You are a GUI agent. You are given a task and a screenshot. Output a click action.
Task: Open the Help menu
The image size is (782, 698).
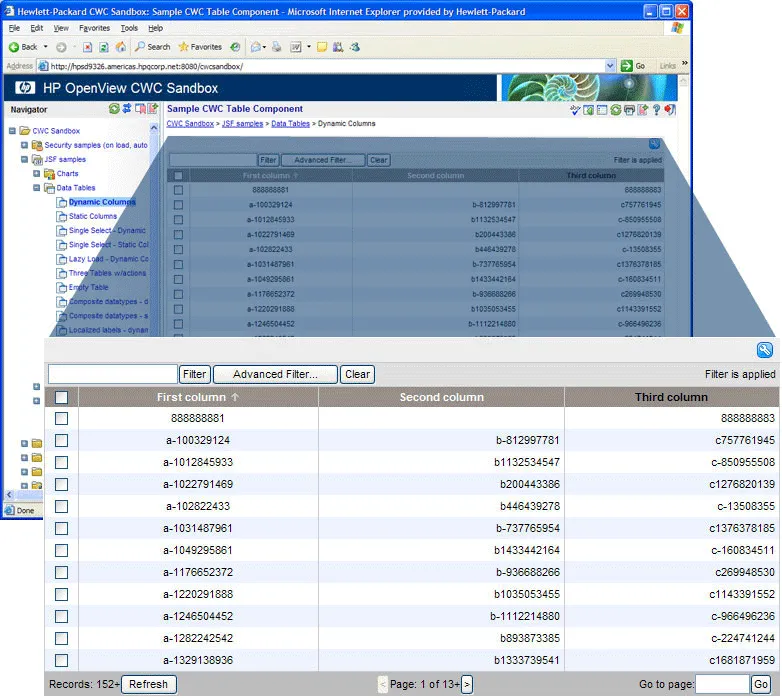point(156,28)
